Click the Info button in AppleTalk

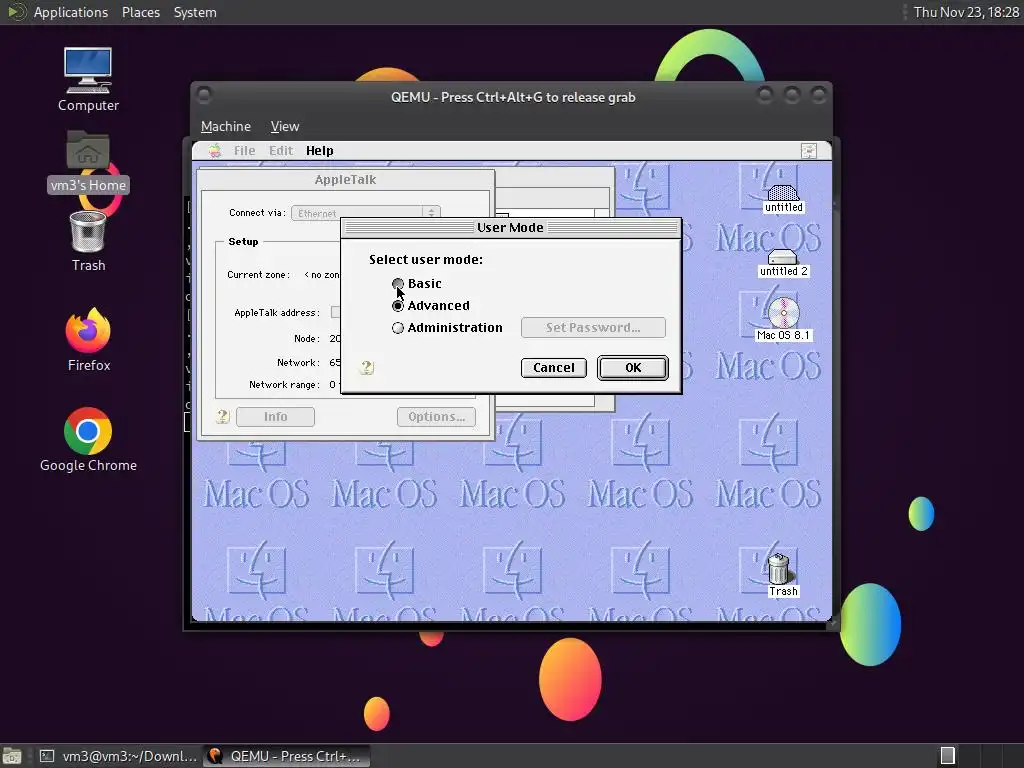(x=275, y=417)
